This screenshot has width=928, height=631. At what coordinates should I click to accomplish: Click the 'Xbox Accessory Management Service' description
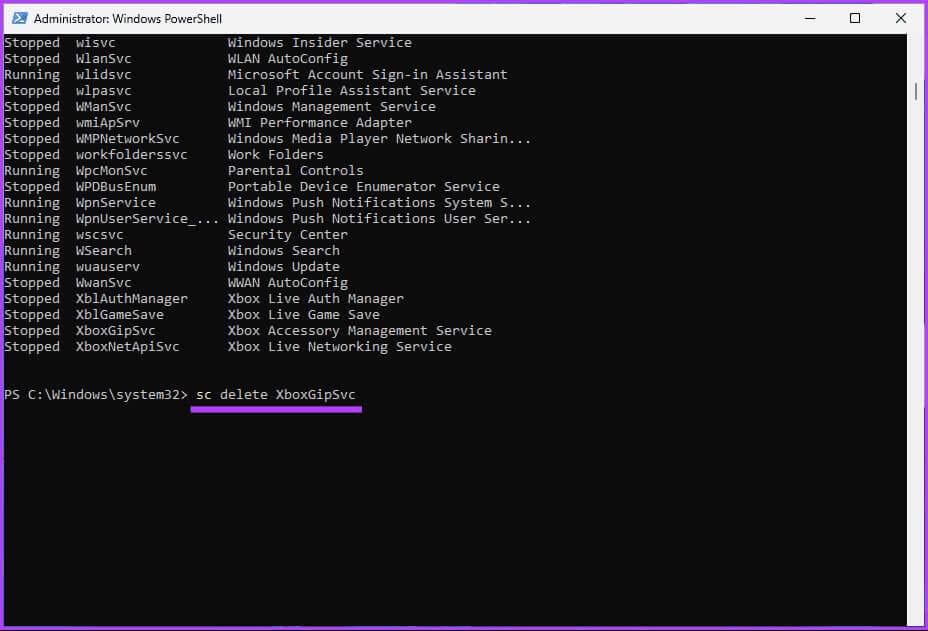[x=359, y=331]
